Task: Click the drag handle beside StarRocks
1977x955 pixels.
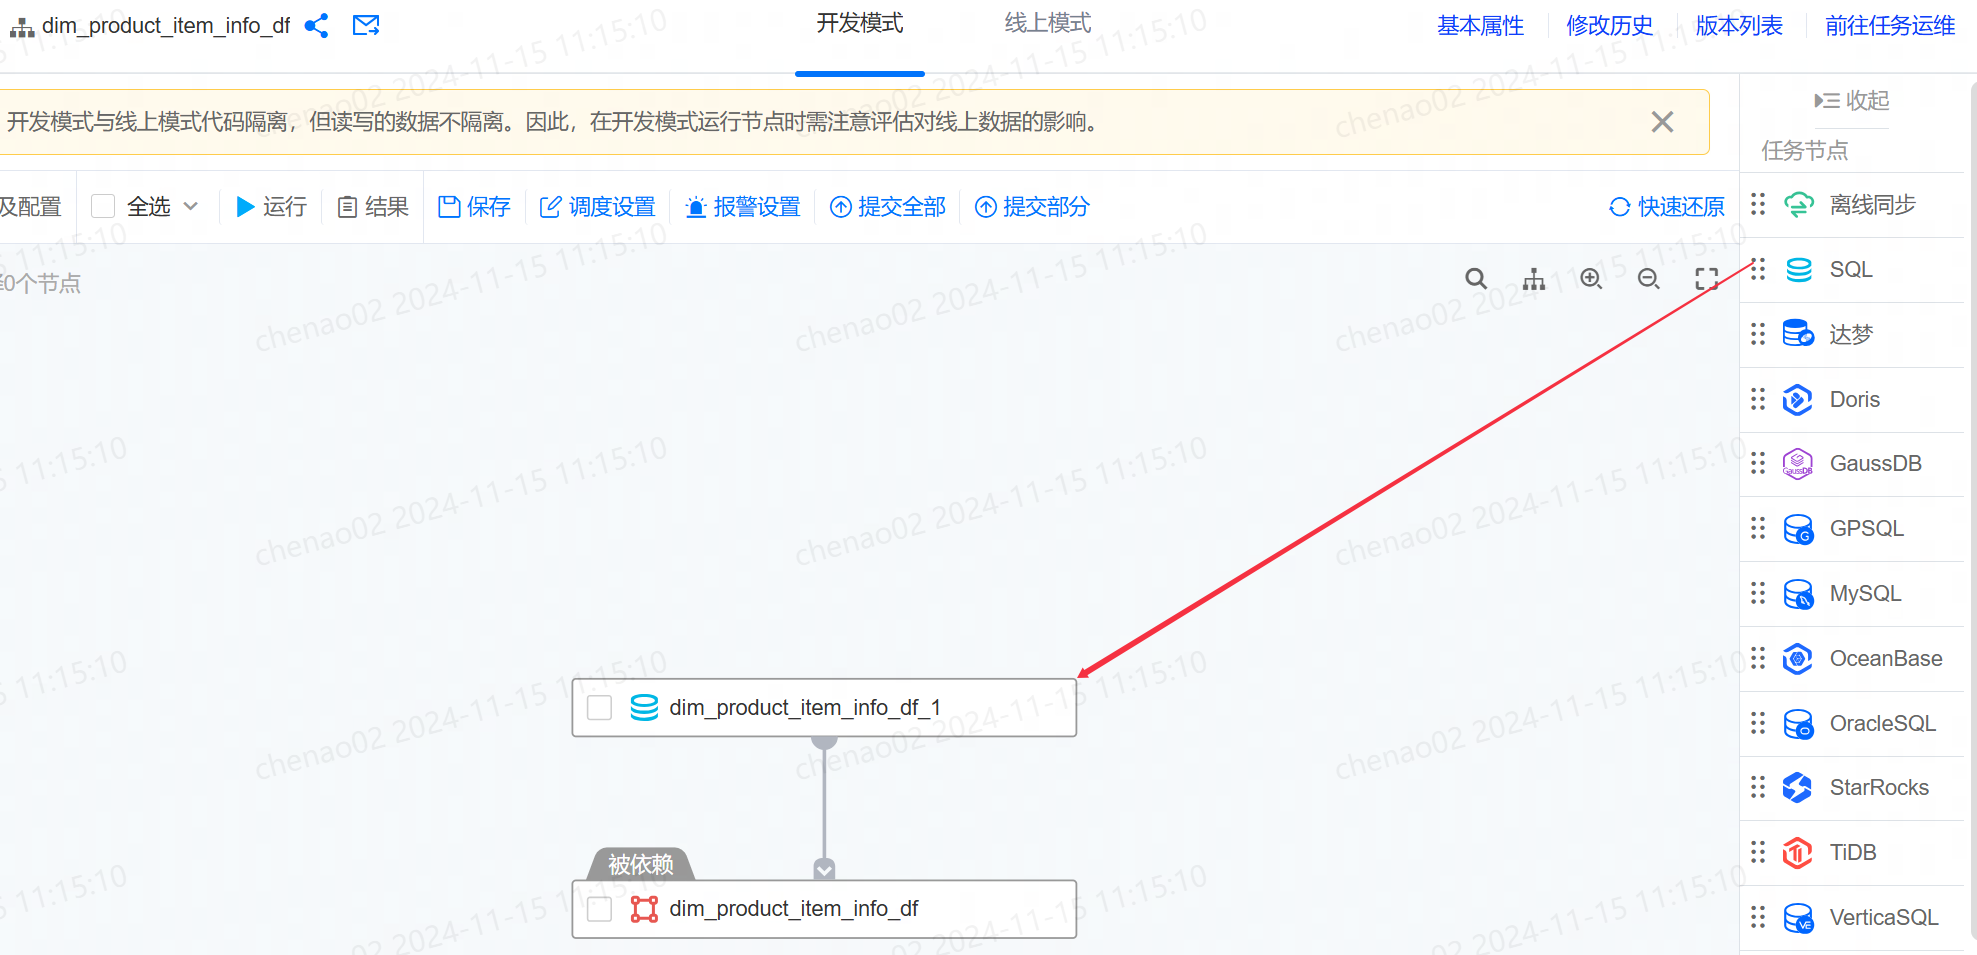Action: [1758, 788]
